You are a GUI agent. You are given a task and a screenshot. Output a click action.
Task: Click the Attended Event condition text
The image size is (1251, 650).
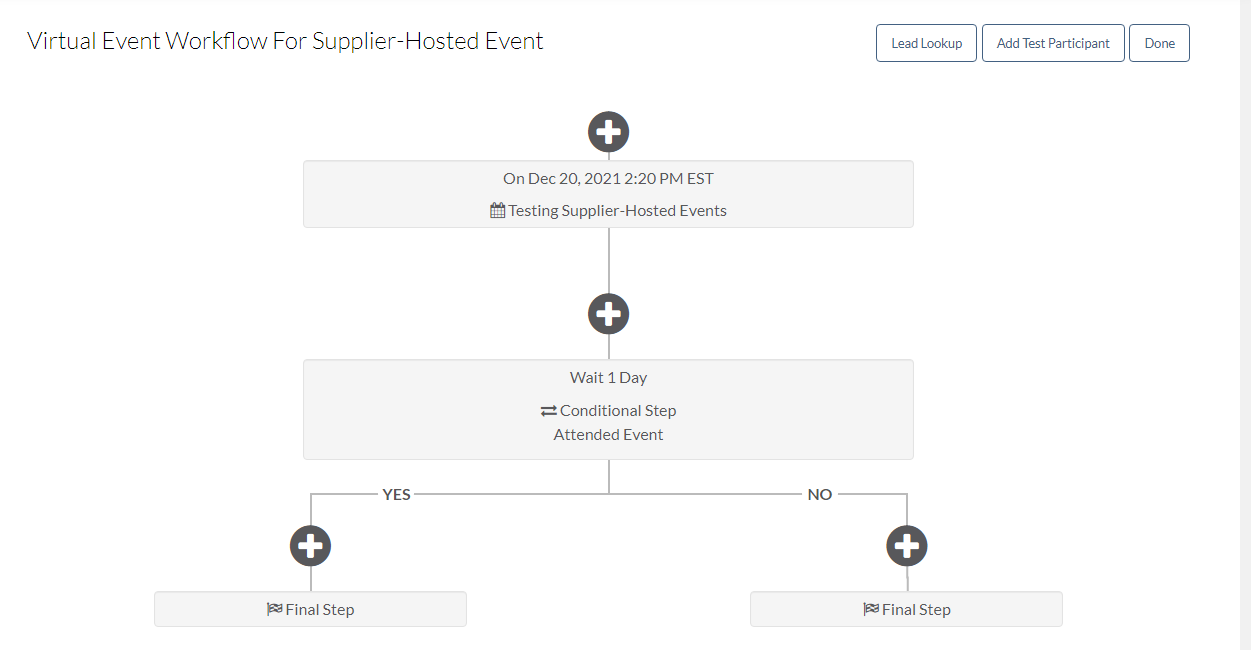pos(608,434)
